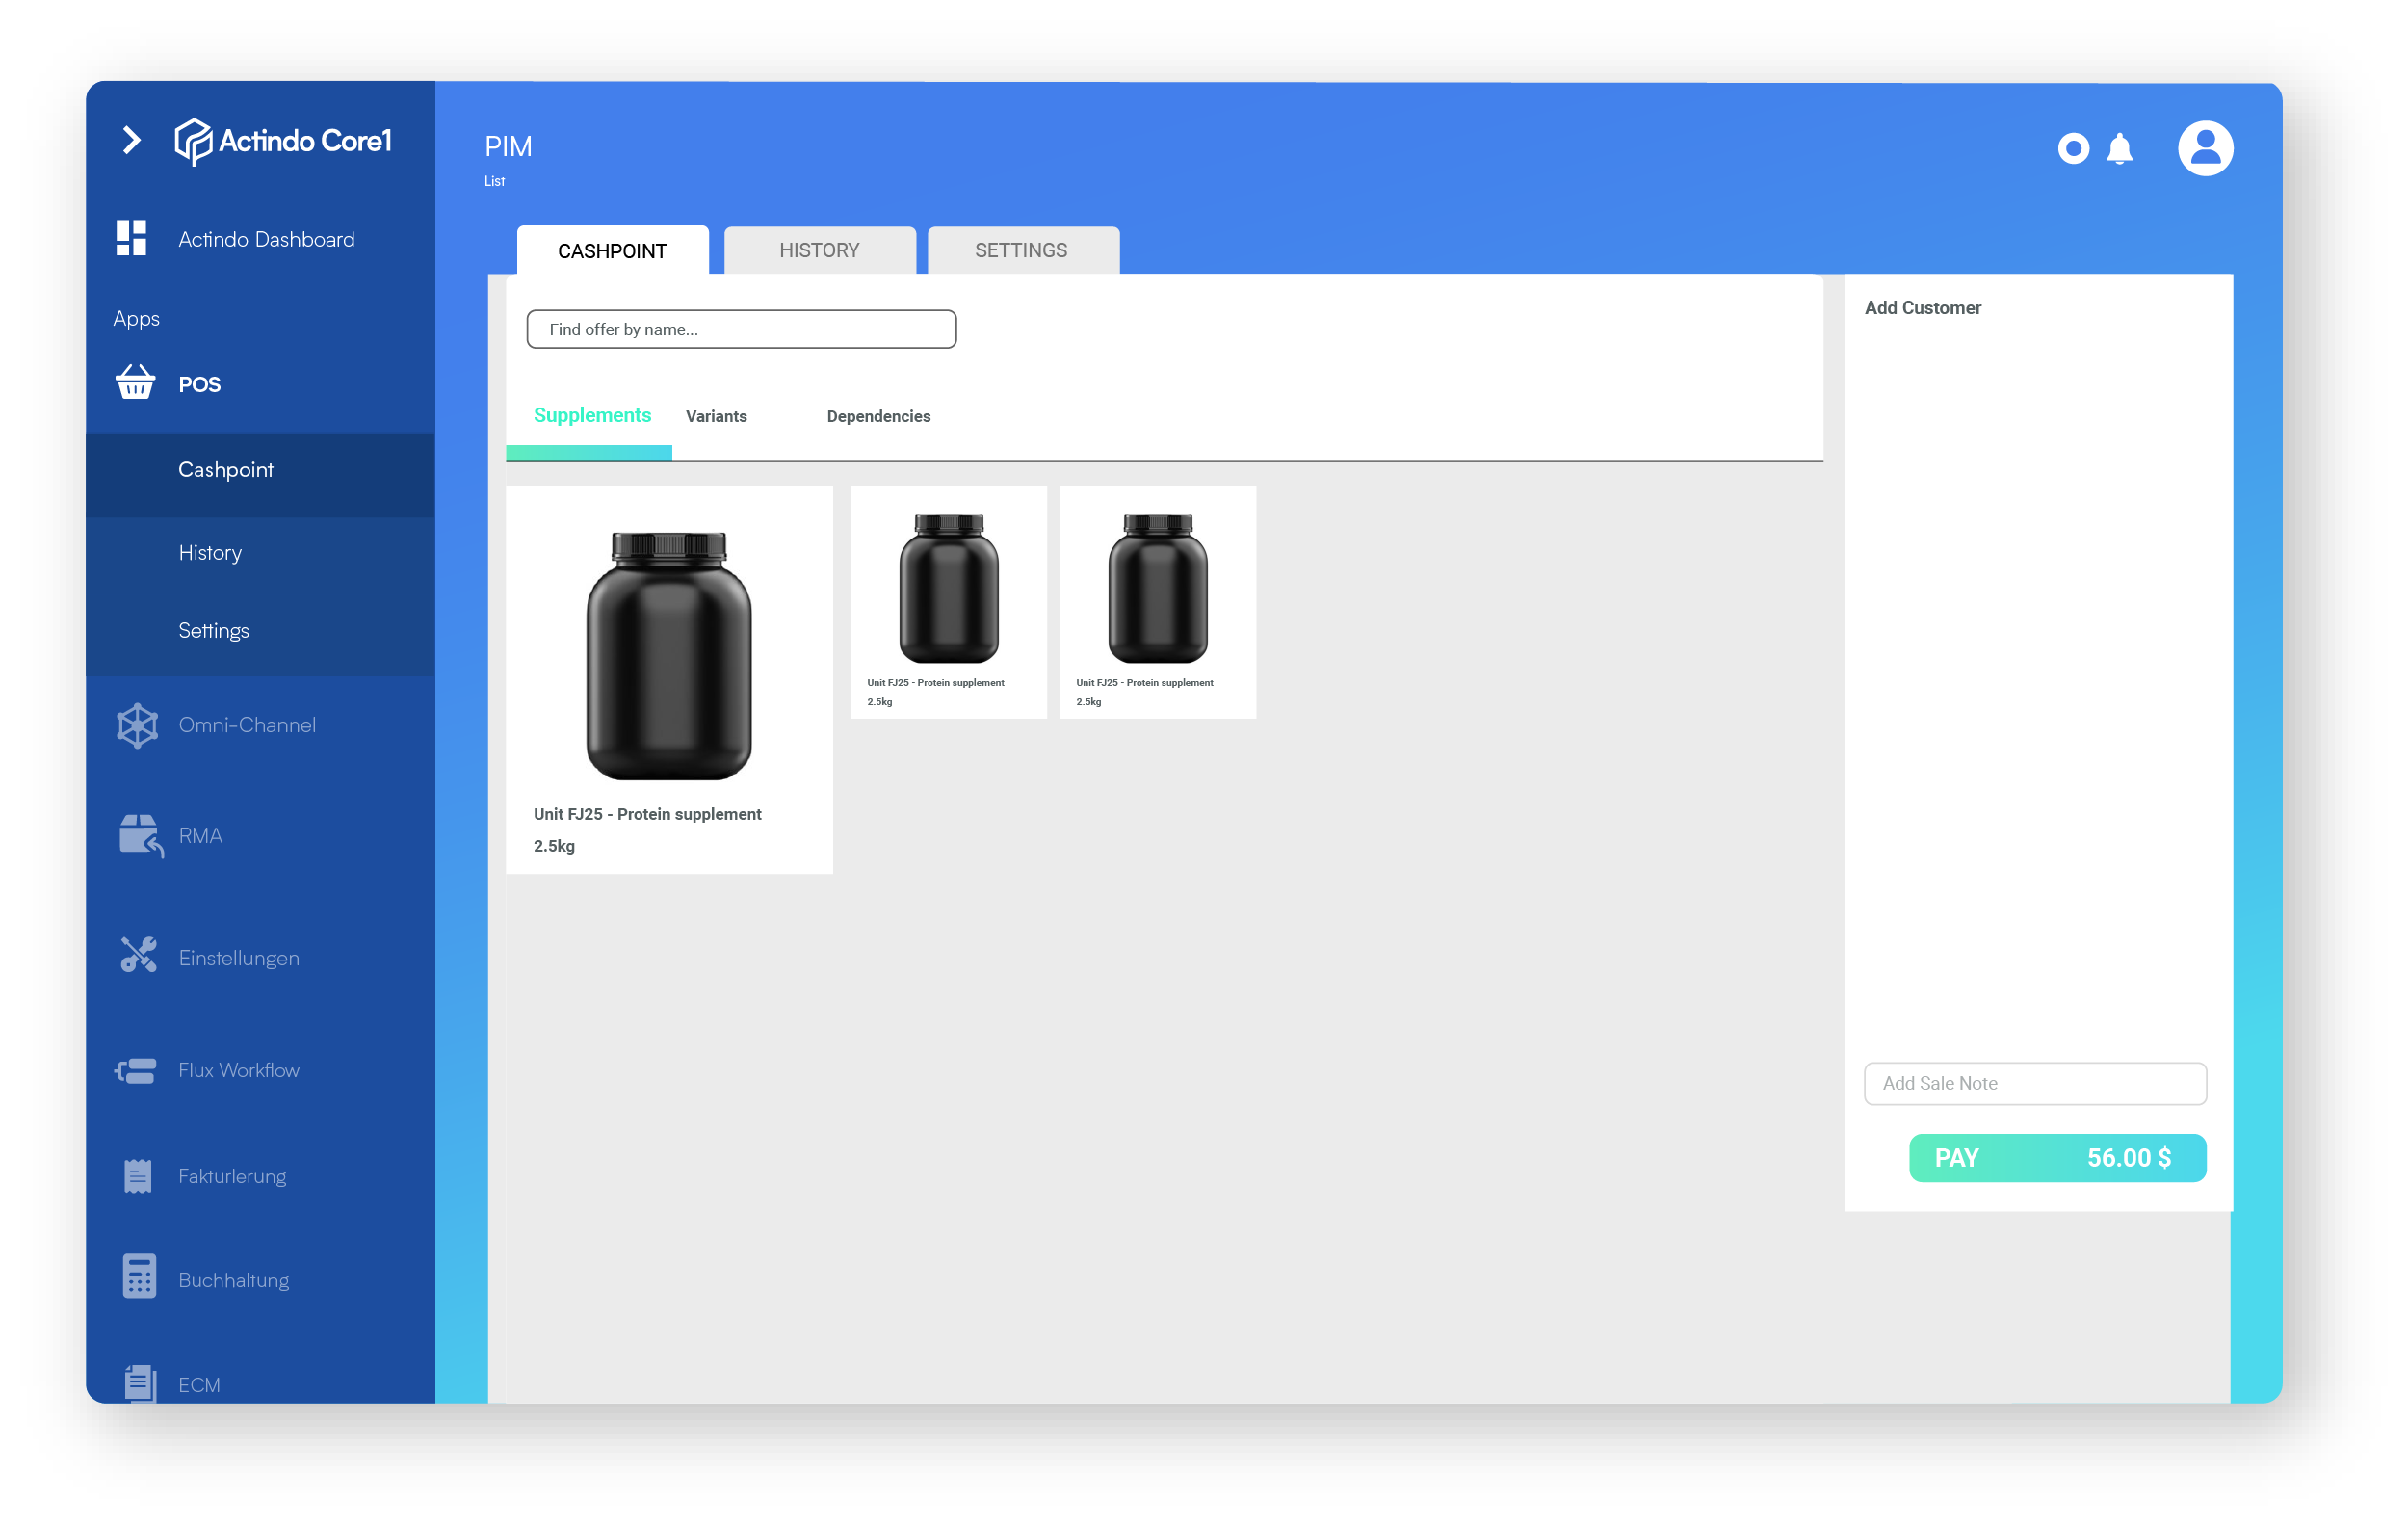Click the PIM page title
Screen dimensions: 2408x1526
pyautogui.click(x=508, y=146)
